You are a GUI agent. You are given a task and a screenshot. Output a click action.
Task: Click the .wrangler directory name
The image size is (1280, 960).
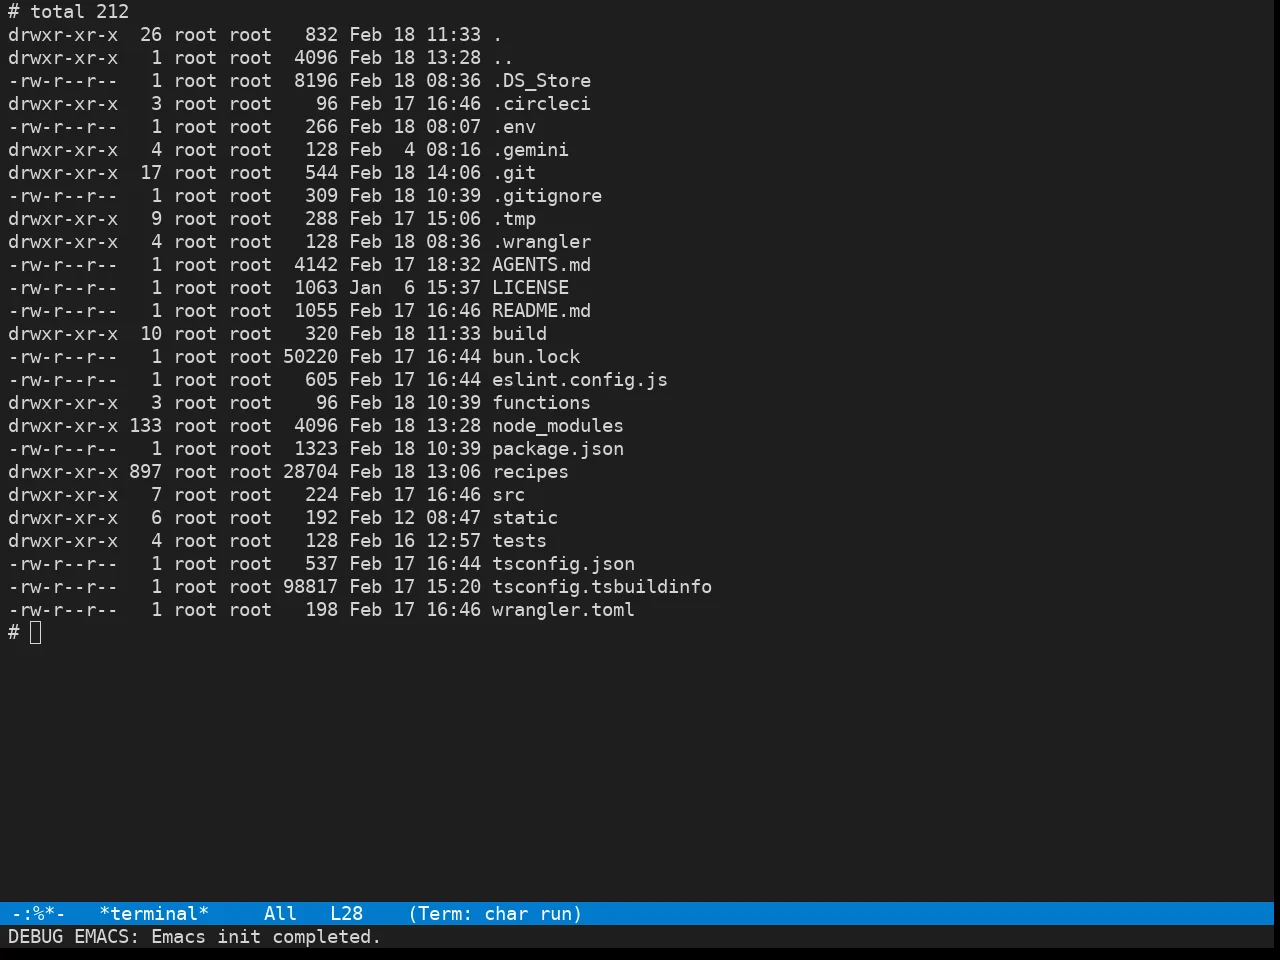point(541,242)
